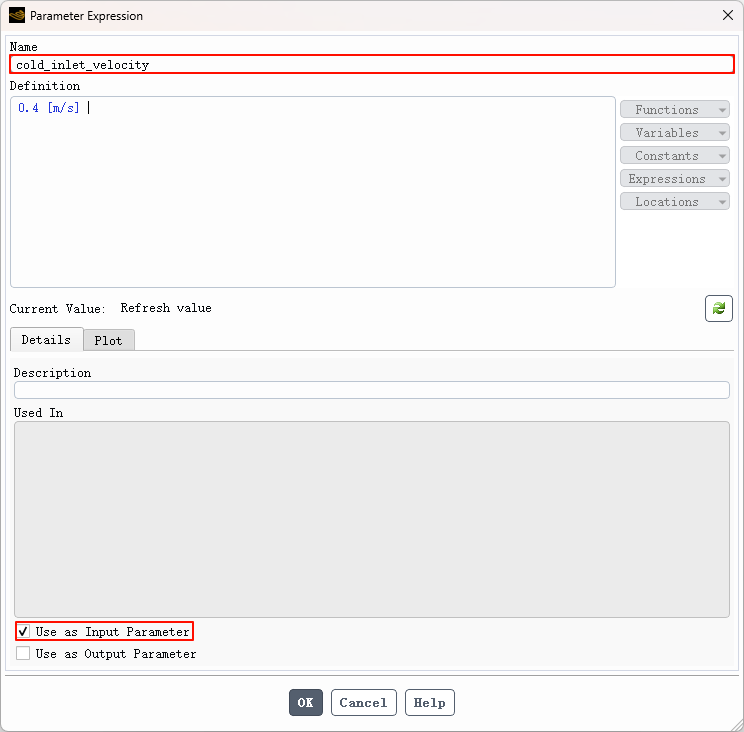Open the Variables dropdown
744x732 pixels.
coord(674,132)
